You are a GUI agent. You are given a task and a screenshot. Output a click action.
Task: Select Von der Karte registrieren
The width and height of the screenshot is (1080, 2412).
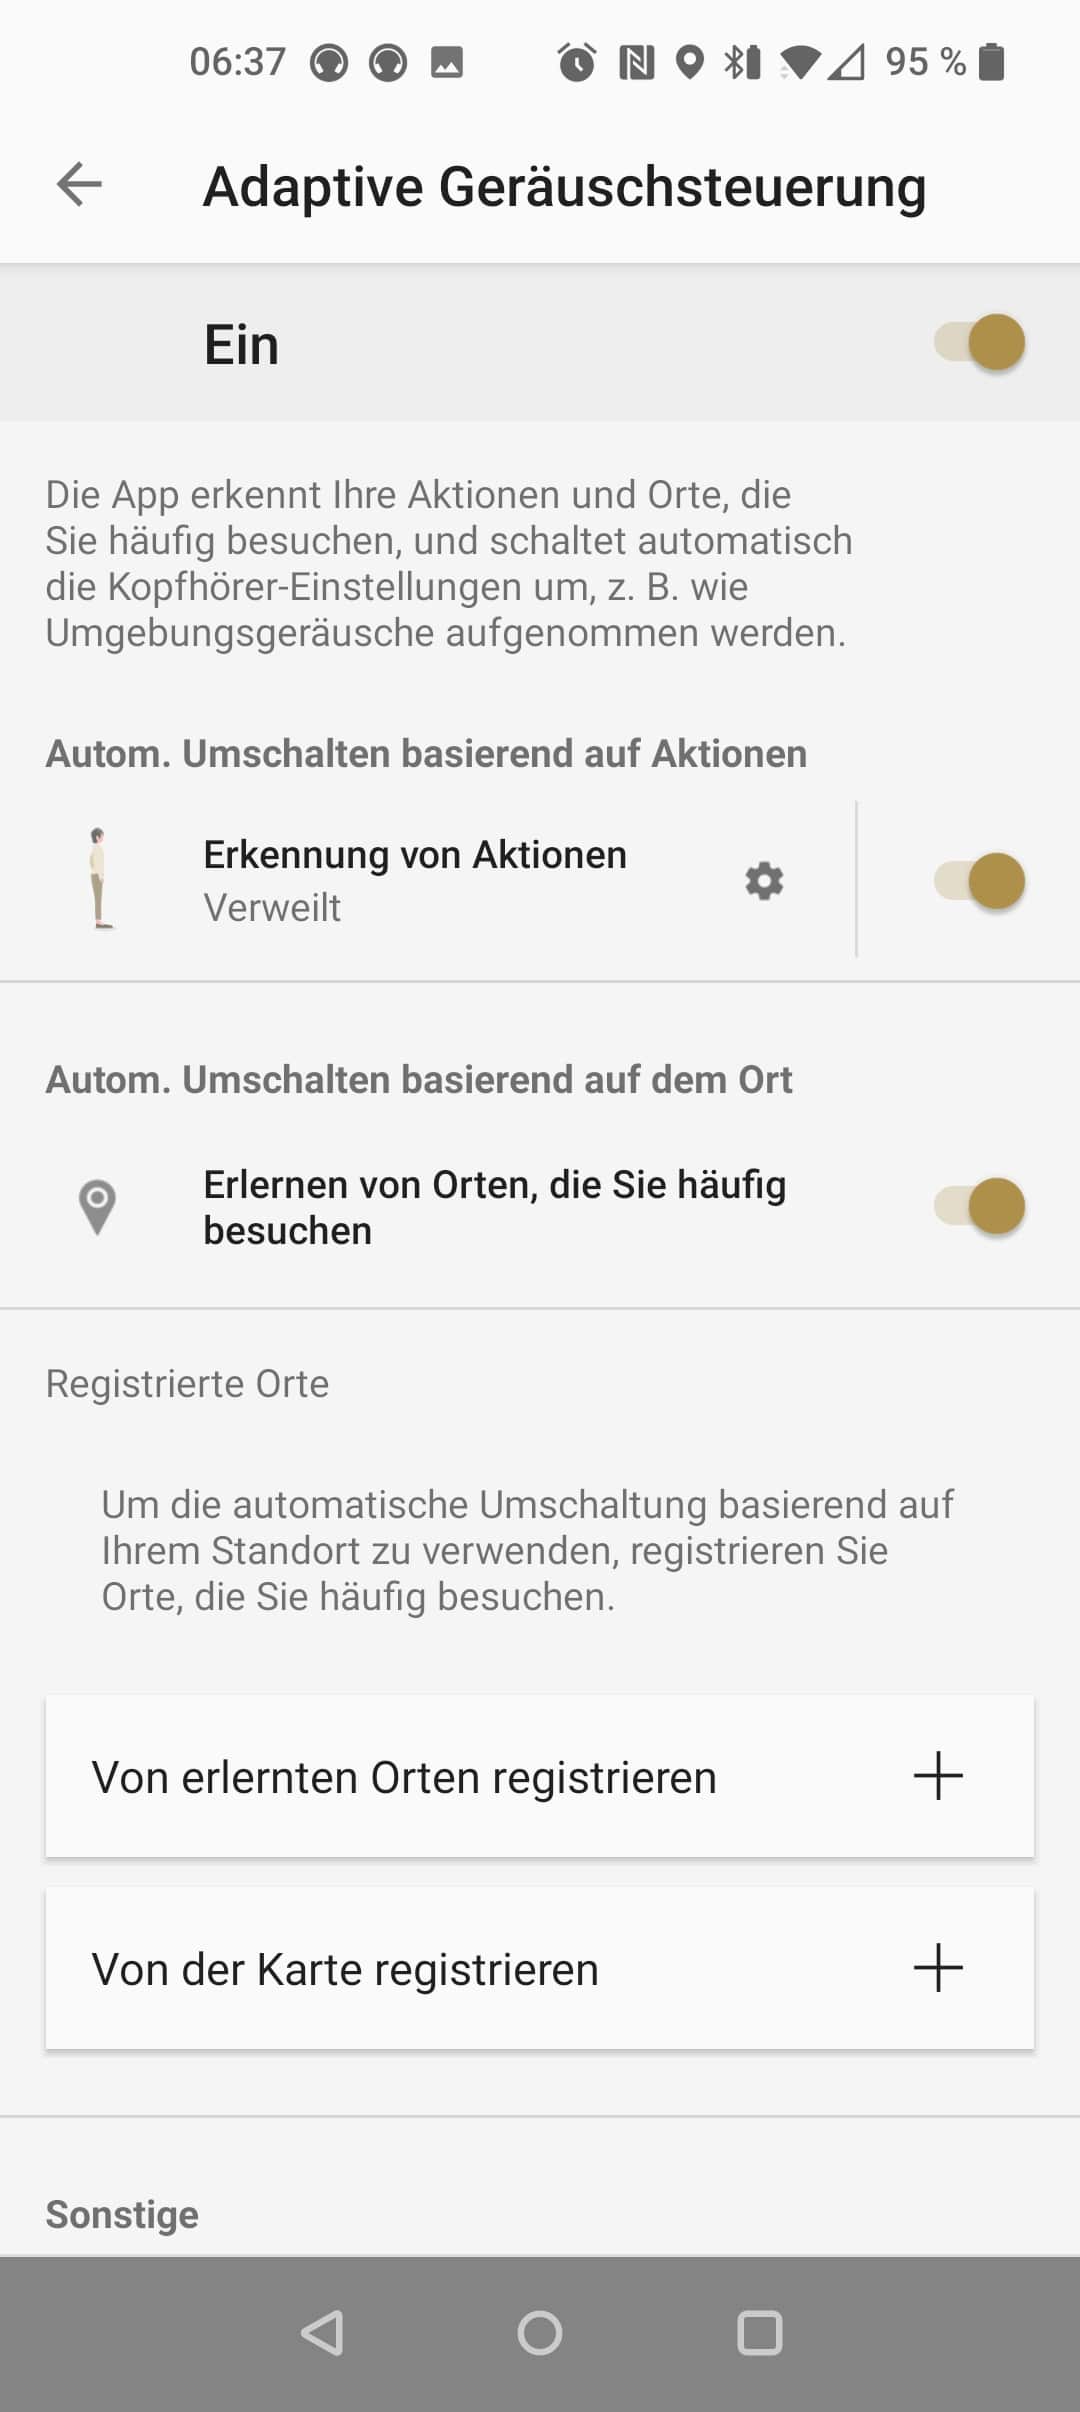click(x=346, y=1969)
